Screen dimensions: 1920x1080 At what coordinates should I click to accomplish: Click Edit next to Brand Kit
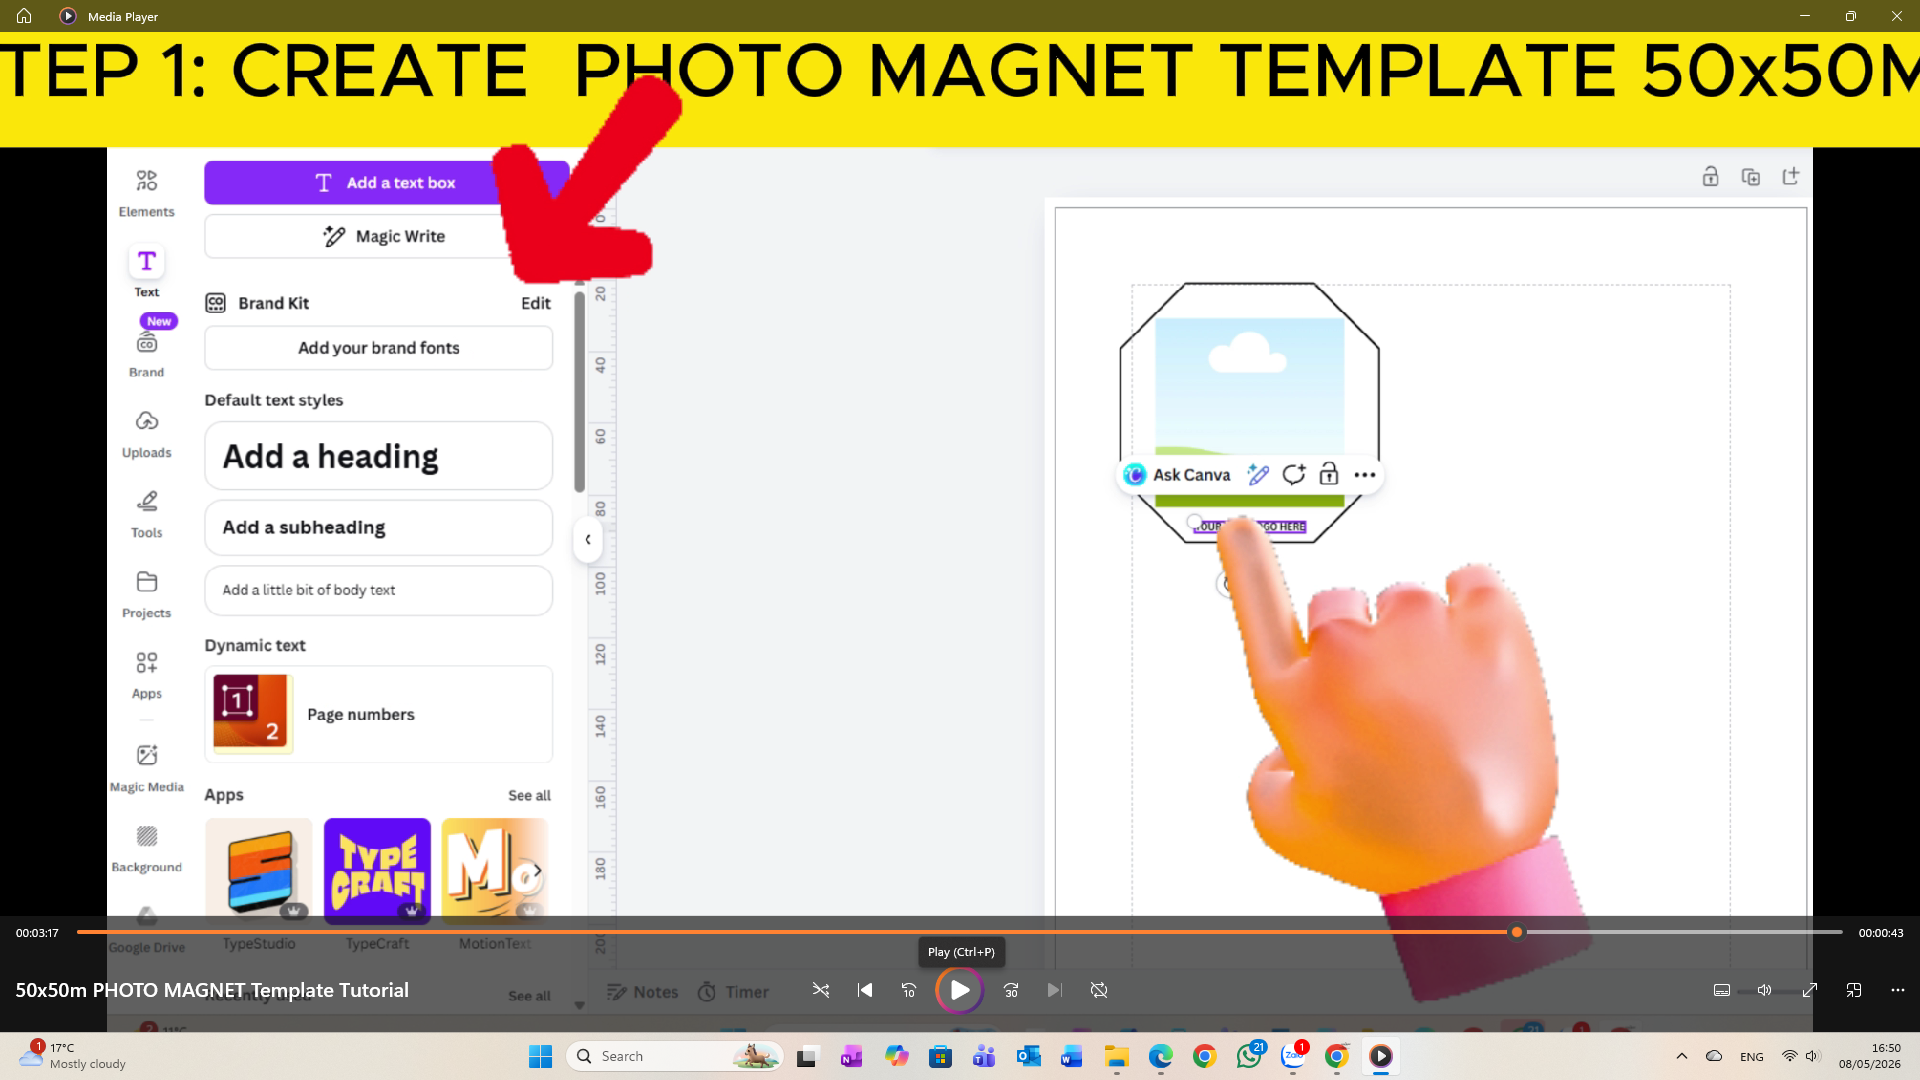[535, 303]
